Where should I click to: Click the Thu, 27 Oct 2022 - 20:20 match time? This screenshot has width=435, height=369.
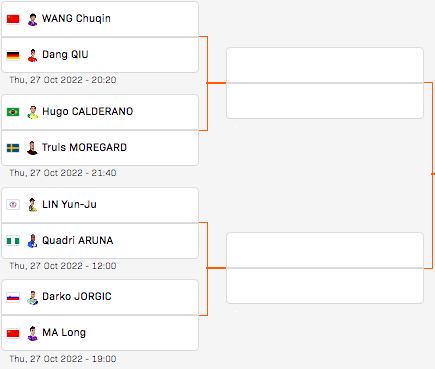63,80
